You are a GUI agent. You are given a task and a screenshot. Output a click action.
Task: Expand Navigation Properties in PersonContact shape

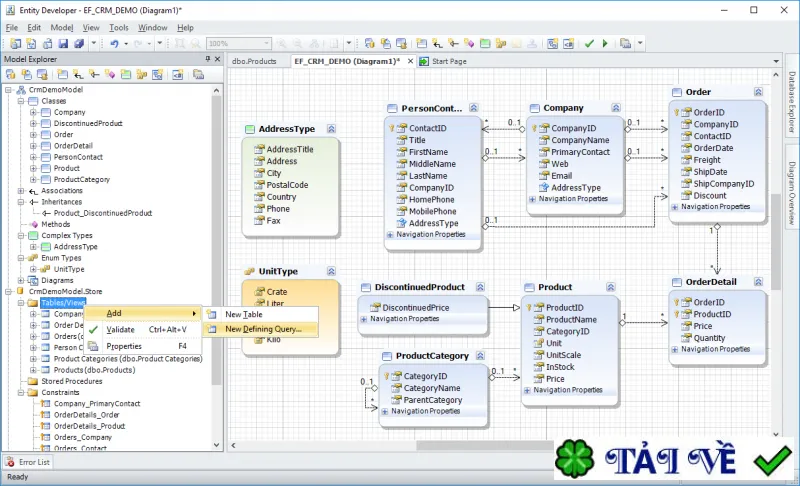click(390, 235)
